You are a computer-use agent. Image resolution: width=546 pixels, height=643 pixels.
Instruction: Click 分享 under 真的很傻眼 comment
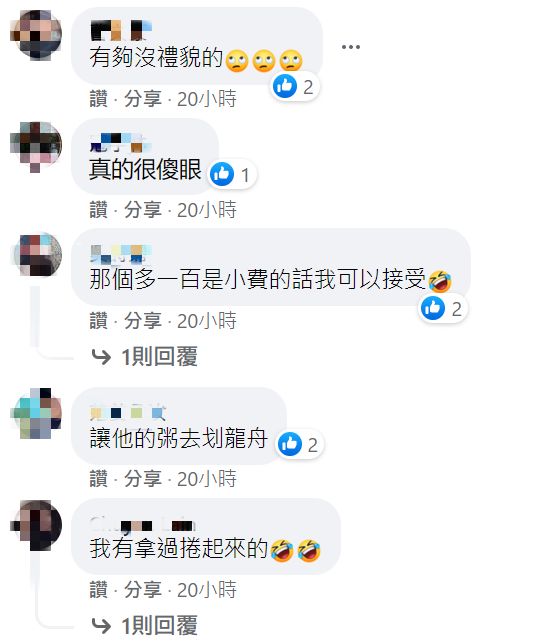click(143, 210)
